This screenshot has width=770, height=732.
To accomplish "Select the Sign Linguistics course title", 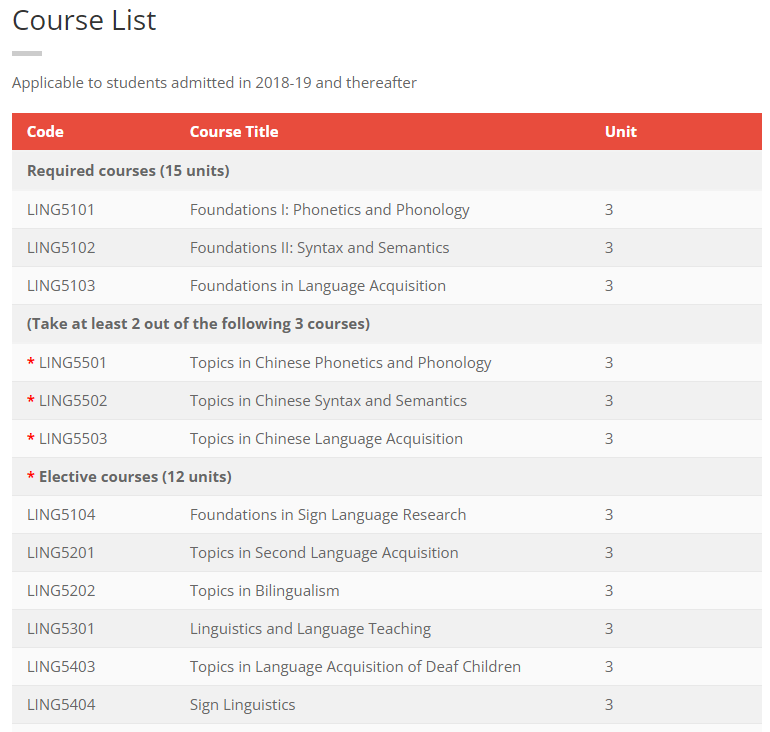I will (x=242, y=705).
